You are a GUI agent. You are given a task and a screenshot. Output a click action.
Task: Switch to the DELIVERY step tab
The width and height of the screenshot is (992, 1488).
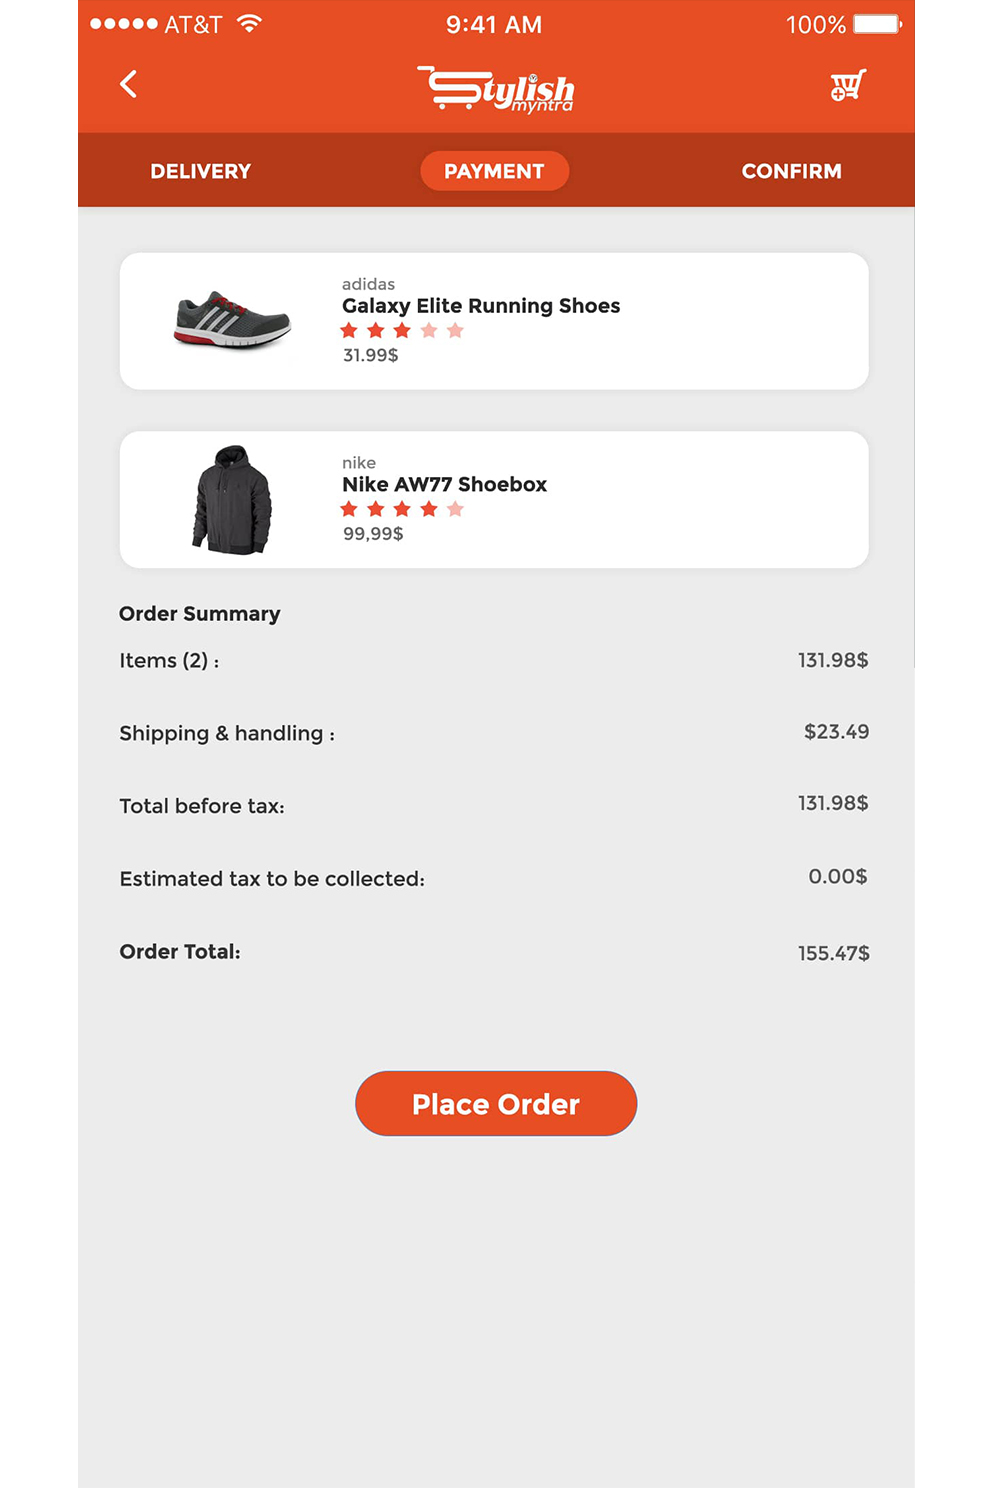(201, 171)
